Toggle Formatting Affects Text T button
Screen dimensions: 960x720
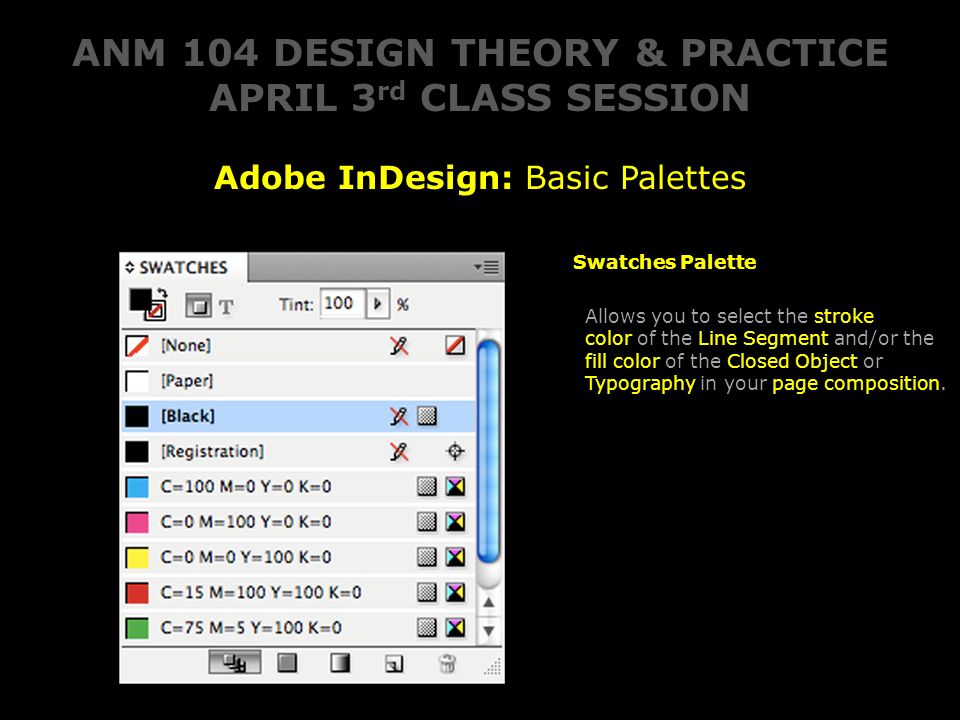pyautogui.click(x=226, y=307)
